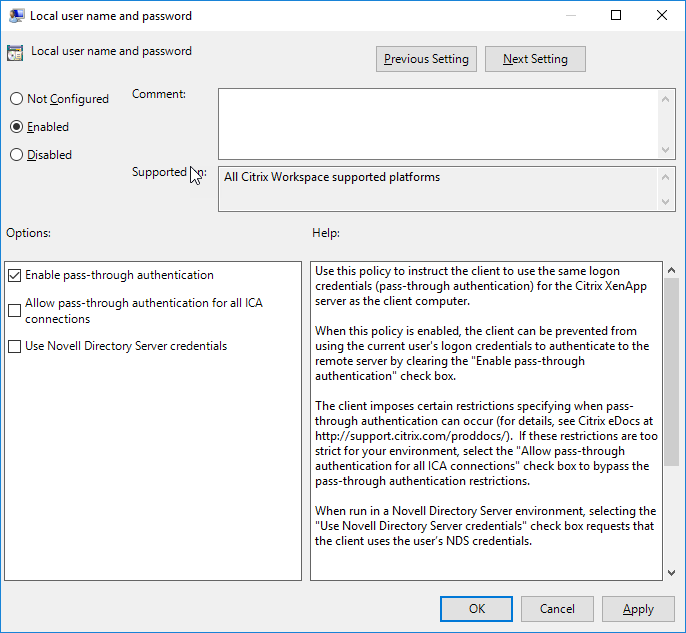
Task: Cancel the policy dialog
Action: click(x=557, y=608)
